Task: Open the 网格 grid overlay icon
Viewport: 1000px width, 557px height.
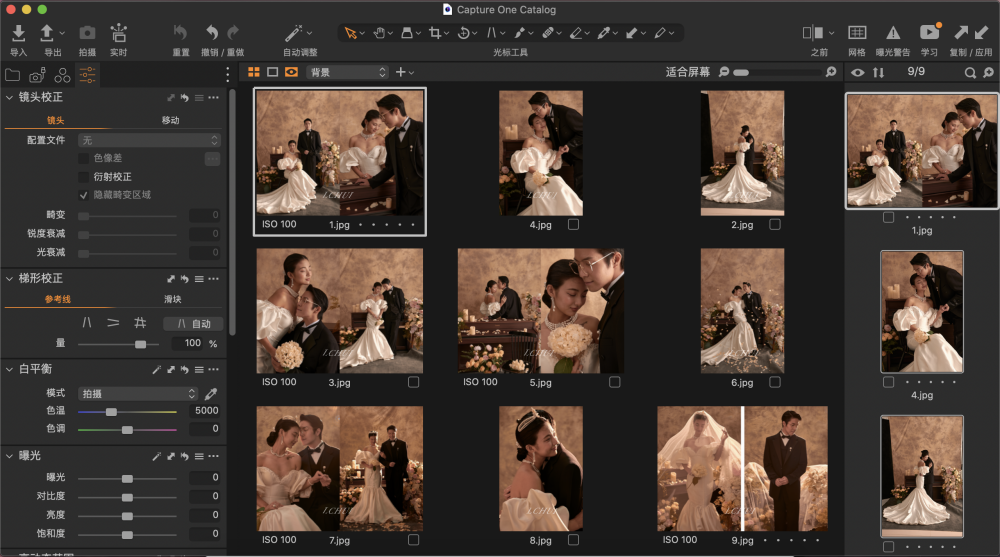Action: [857, 33]
